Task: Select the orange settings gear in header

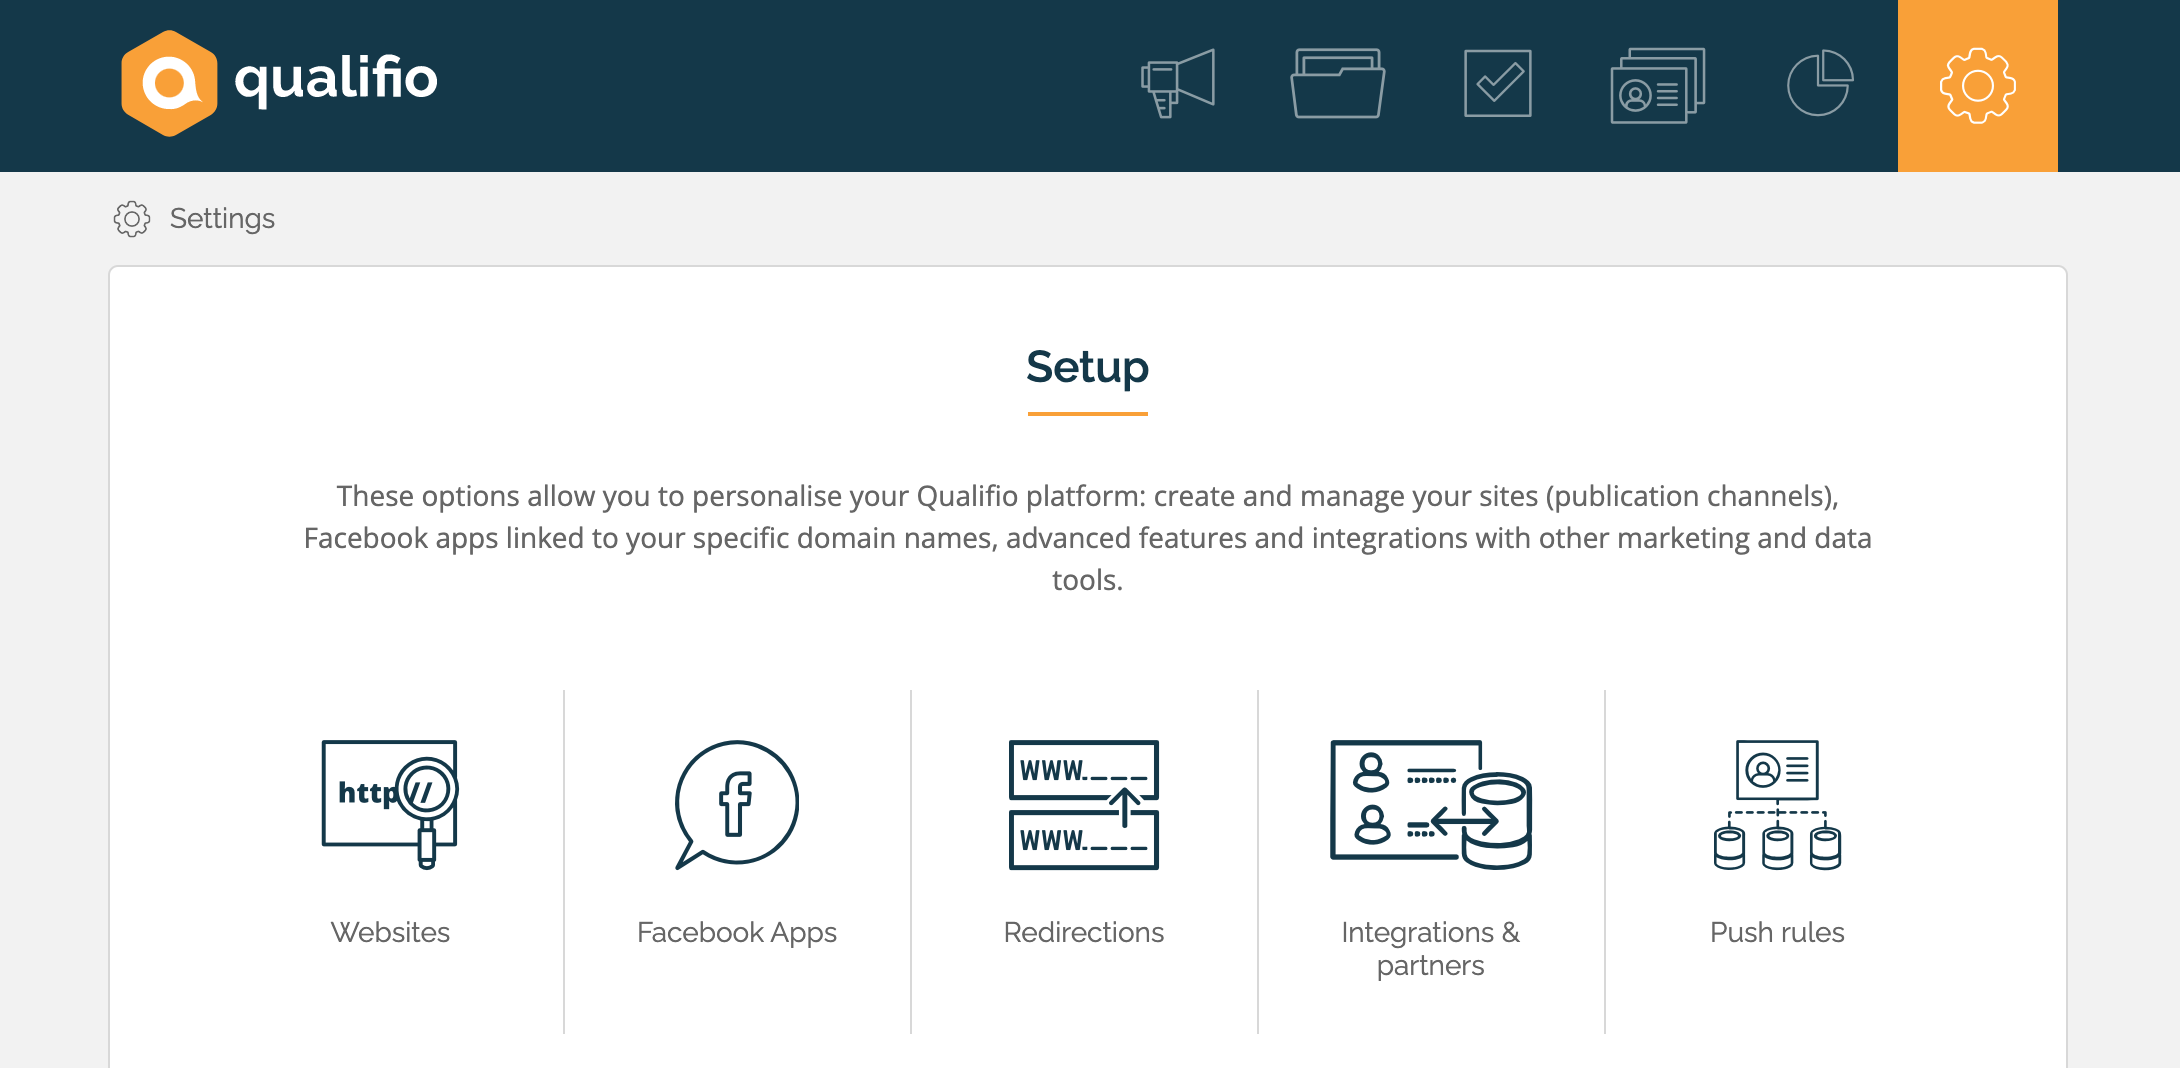Action: point(1978,86)
